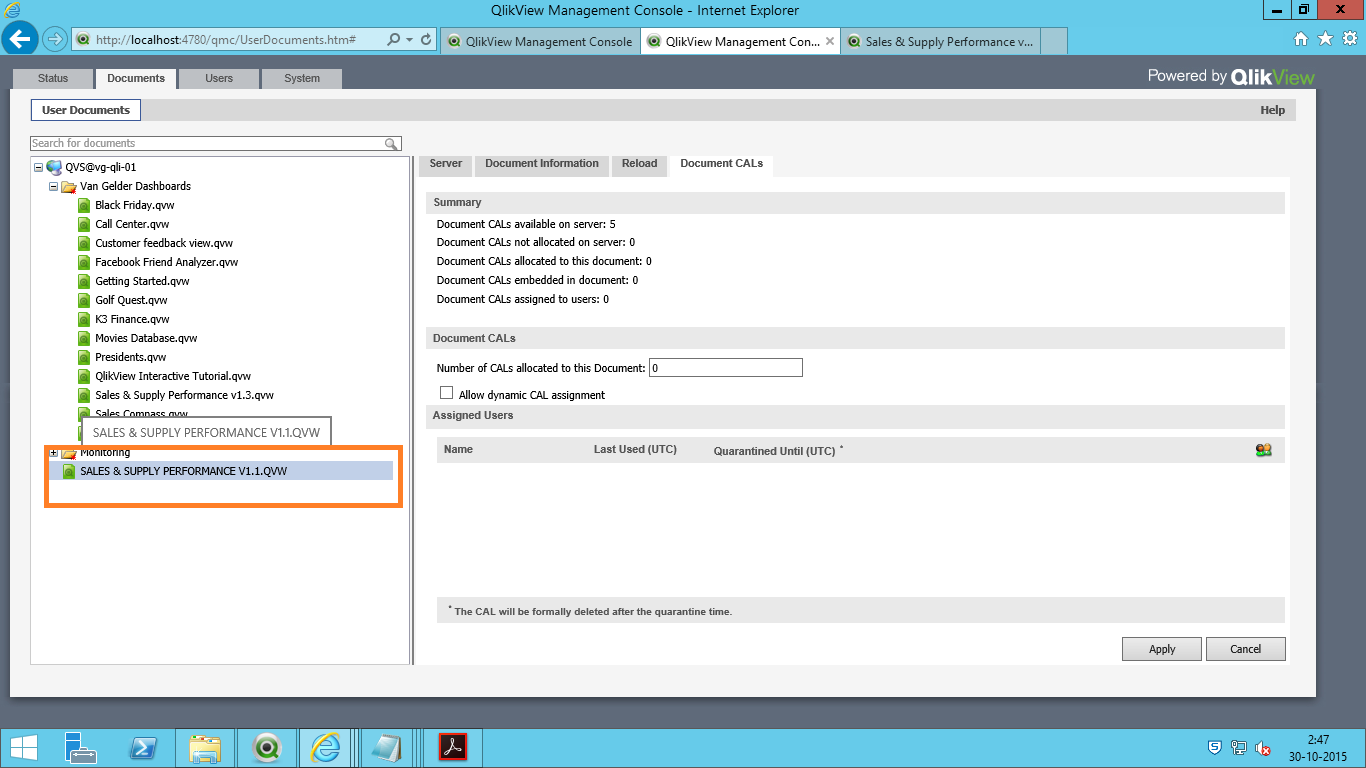Image resolution: width=1366 pixels, height=768 pixels.
Task: Choose Facebook Friend Analyzer.qvw
Action: click(166, 262)
